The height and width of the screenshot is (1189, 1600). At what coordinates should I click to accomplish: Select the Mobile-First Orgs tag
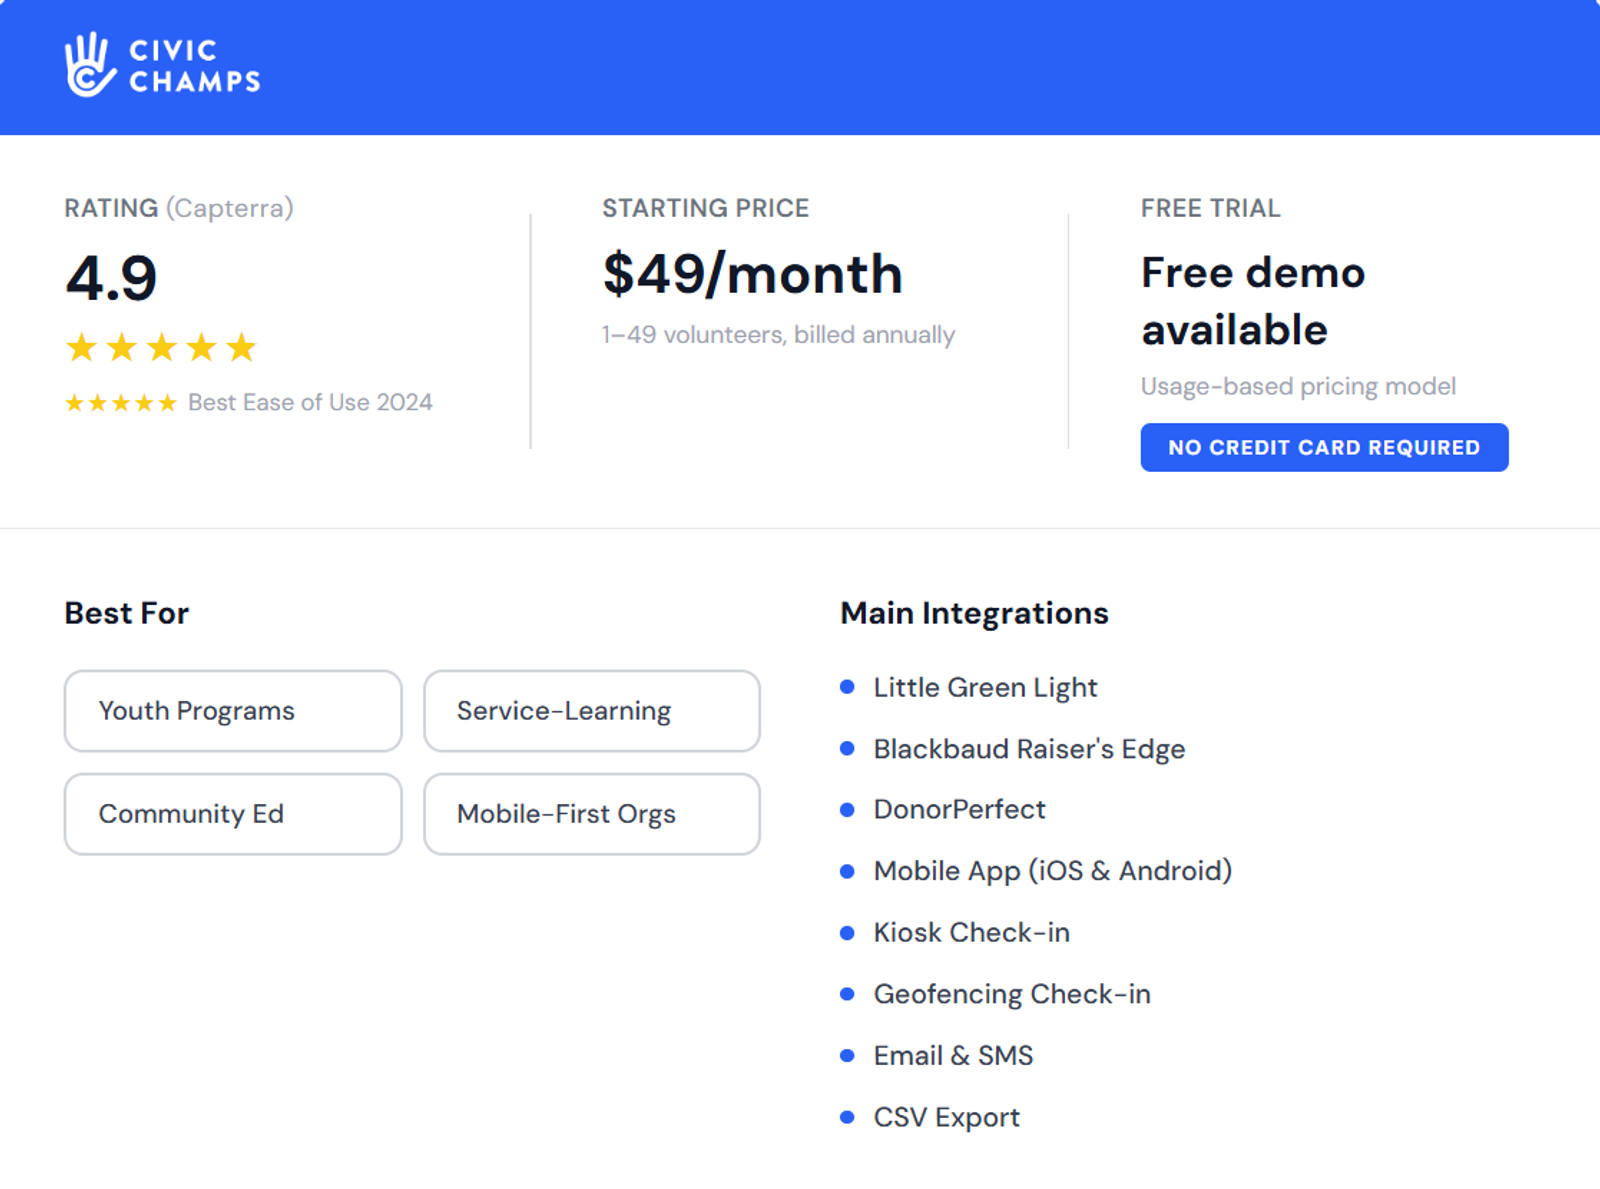point(592,814)
